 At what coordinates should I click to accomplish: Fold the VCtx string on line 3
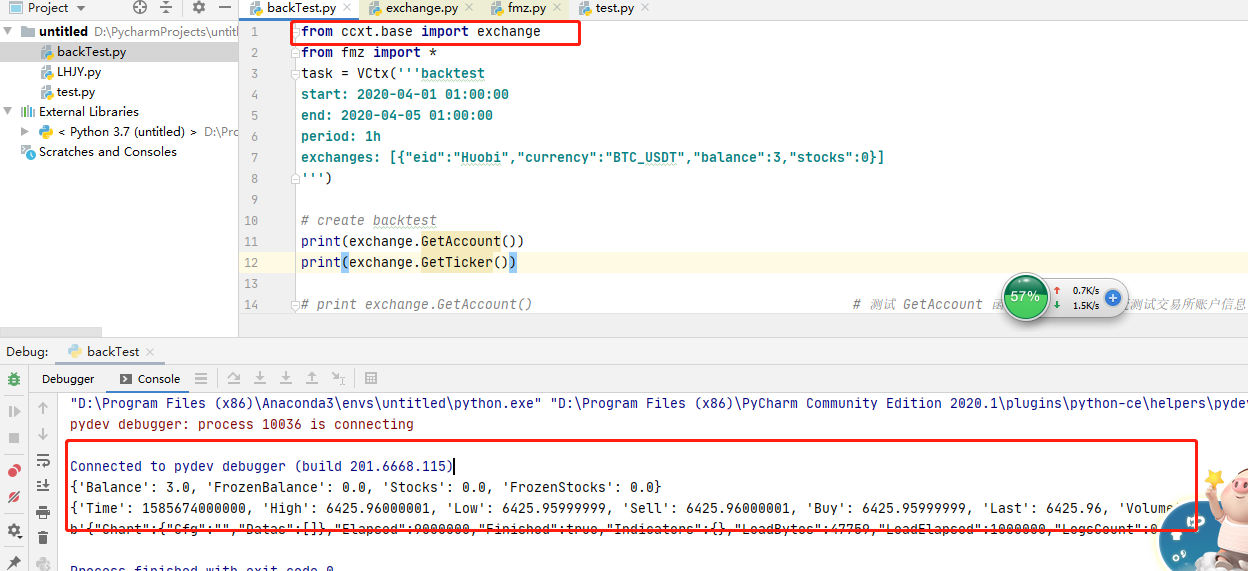[x=297, y=73]
